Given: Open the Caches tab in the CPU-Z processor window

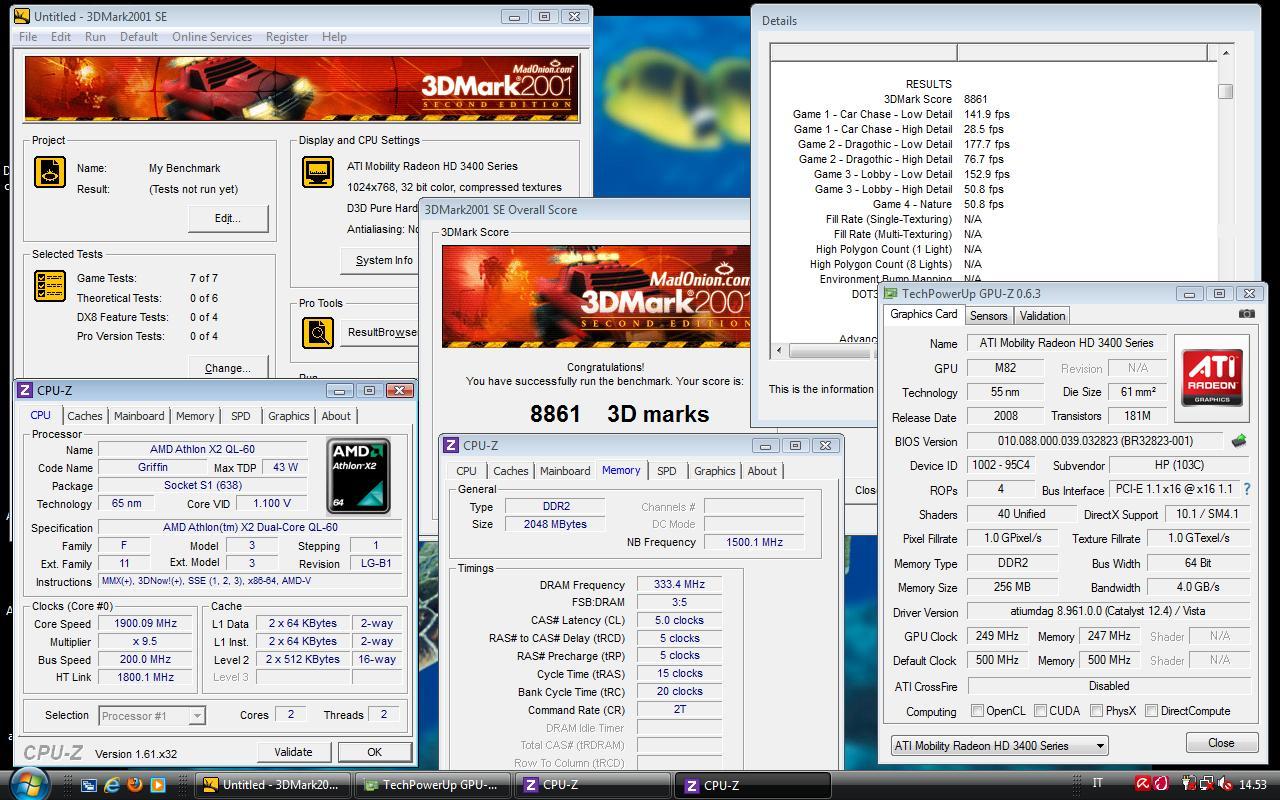Looking at the screenshot, I should pyautogui.click(x=84, y=416).
